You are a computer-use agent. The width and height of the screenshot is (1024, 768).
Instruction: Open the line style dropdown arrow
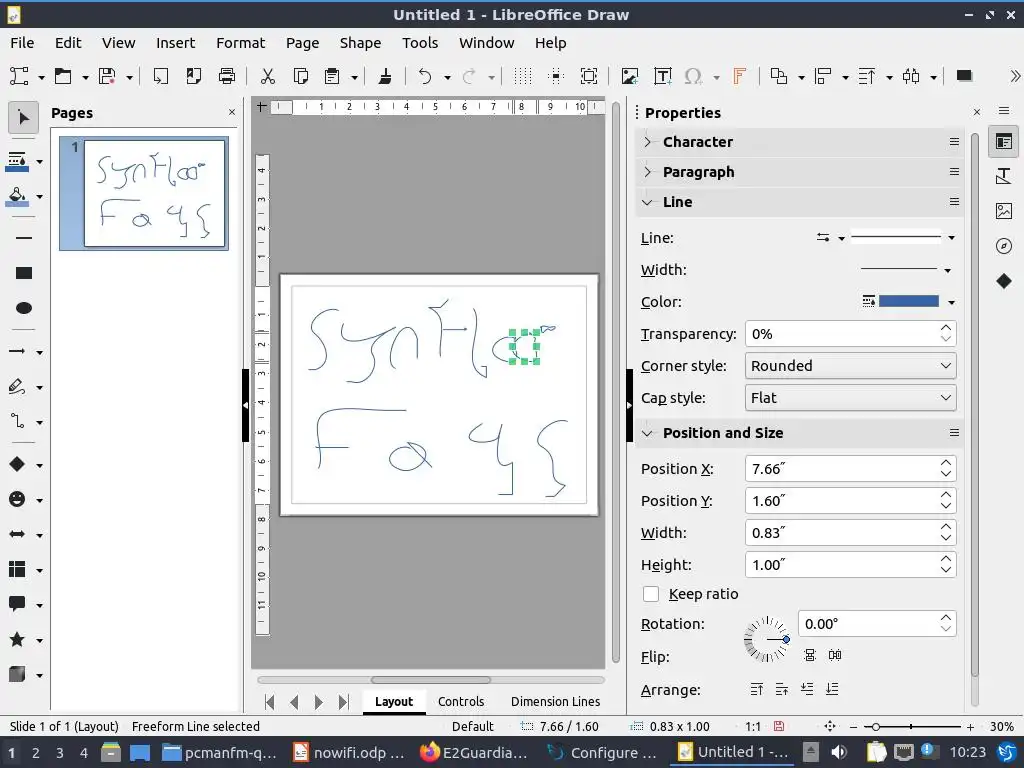point(952,238)
